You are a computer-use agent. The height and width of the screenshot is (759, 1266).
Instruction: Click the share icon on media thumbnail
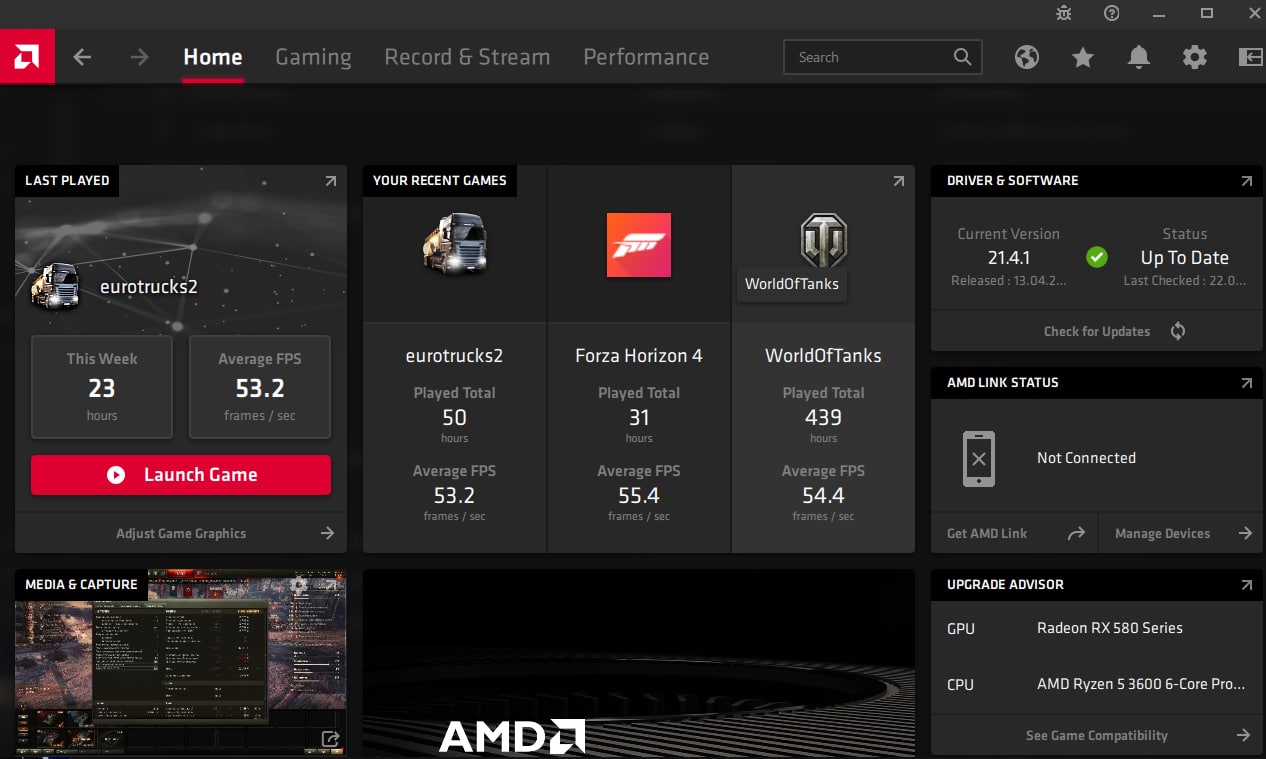pyautogui.click(x=330, y=739)
